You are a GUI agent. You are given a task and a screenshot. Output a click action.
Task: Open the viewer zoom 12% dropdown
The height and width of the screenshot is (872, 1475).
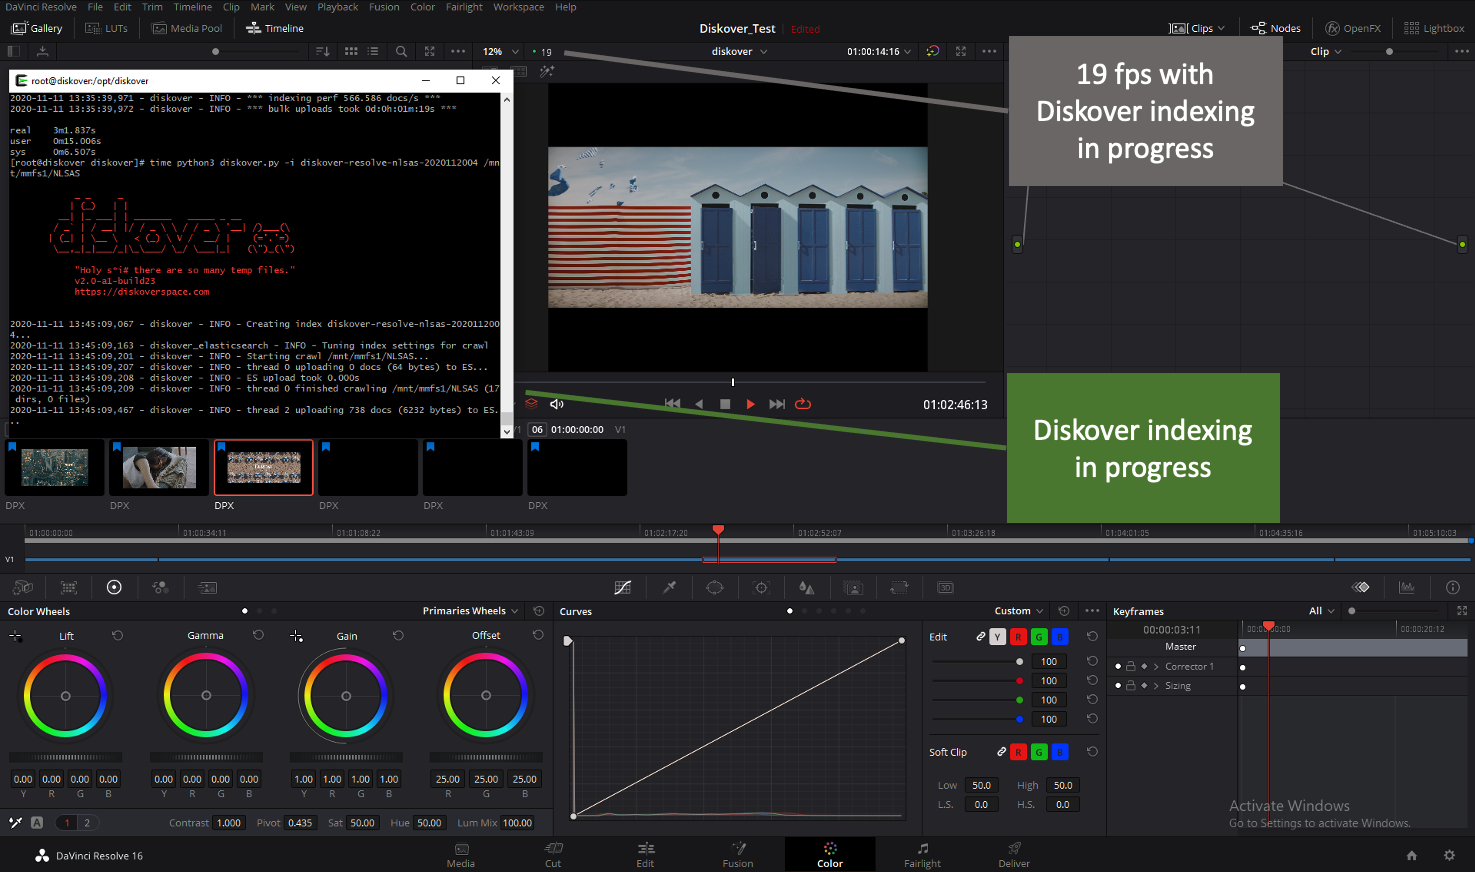(501, 51)
